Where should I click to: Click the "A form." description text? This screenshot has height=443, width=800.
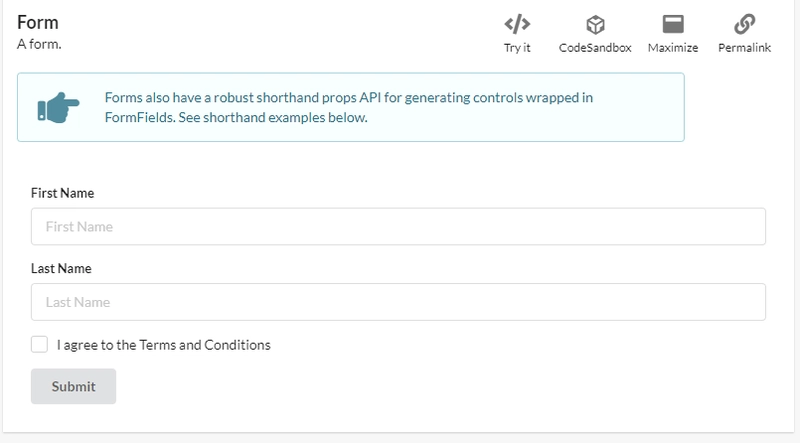tap(39, 44)
